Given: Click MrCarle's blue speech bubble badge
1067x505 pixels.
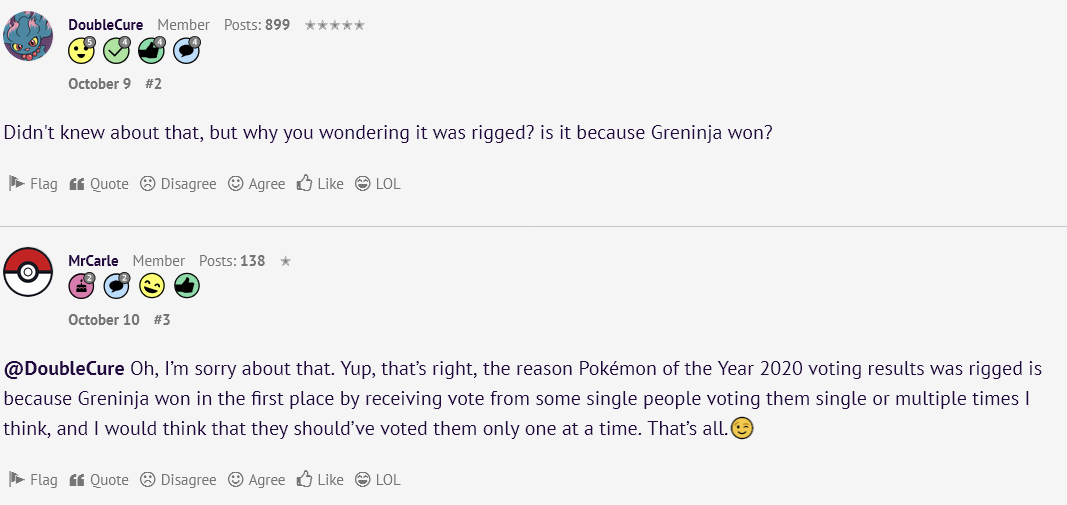Looking at the screenshot, I should (116, 287).
